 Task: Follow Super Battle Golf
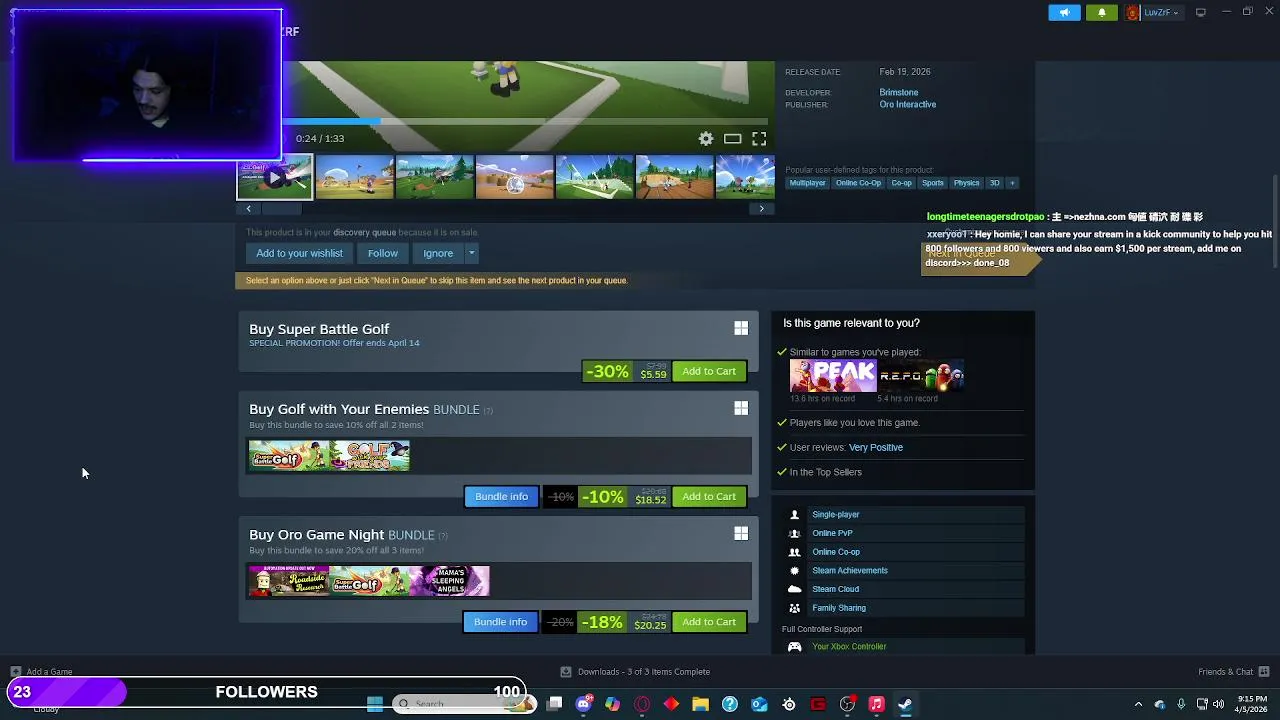click(x=382, y=253)
